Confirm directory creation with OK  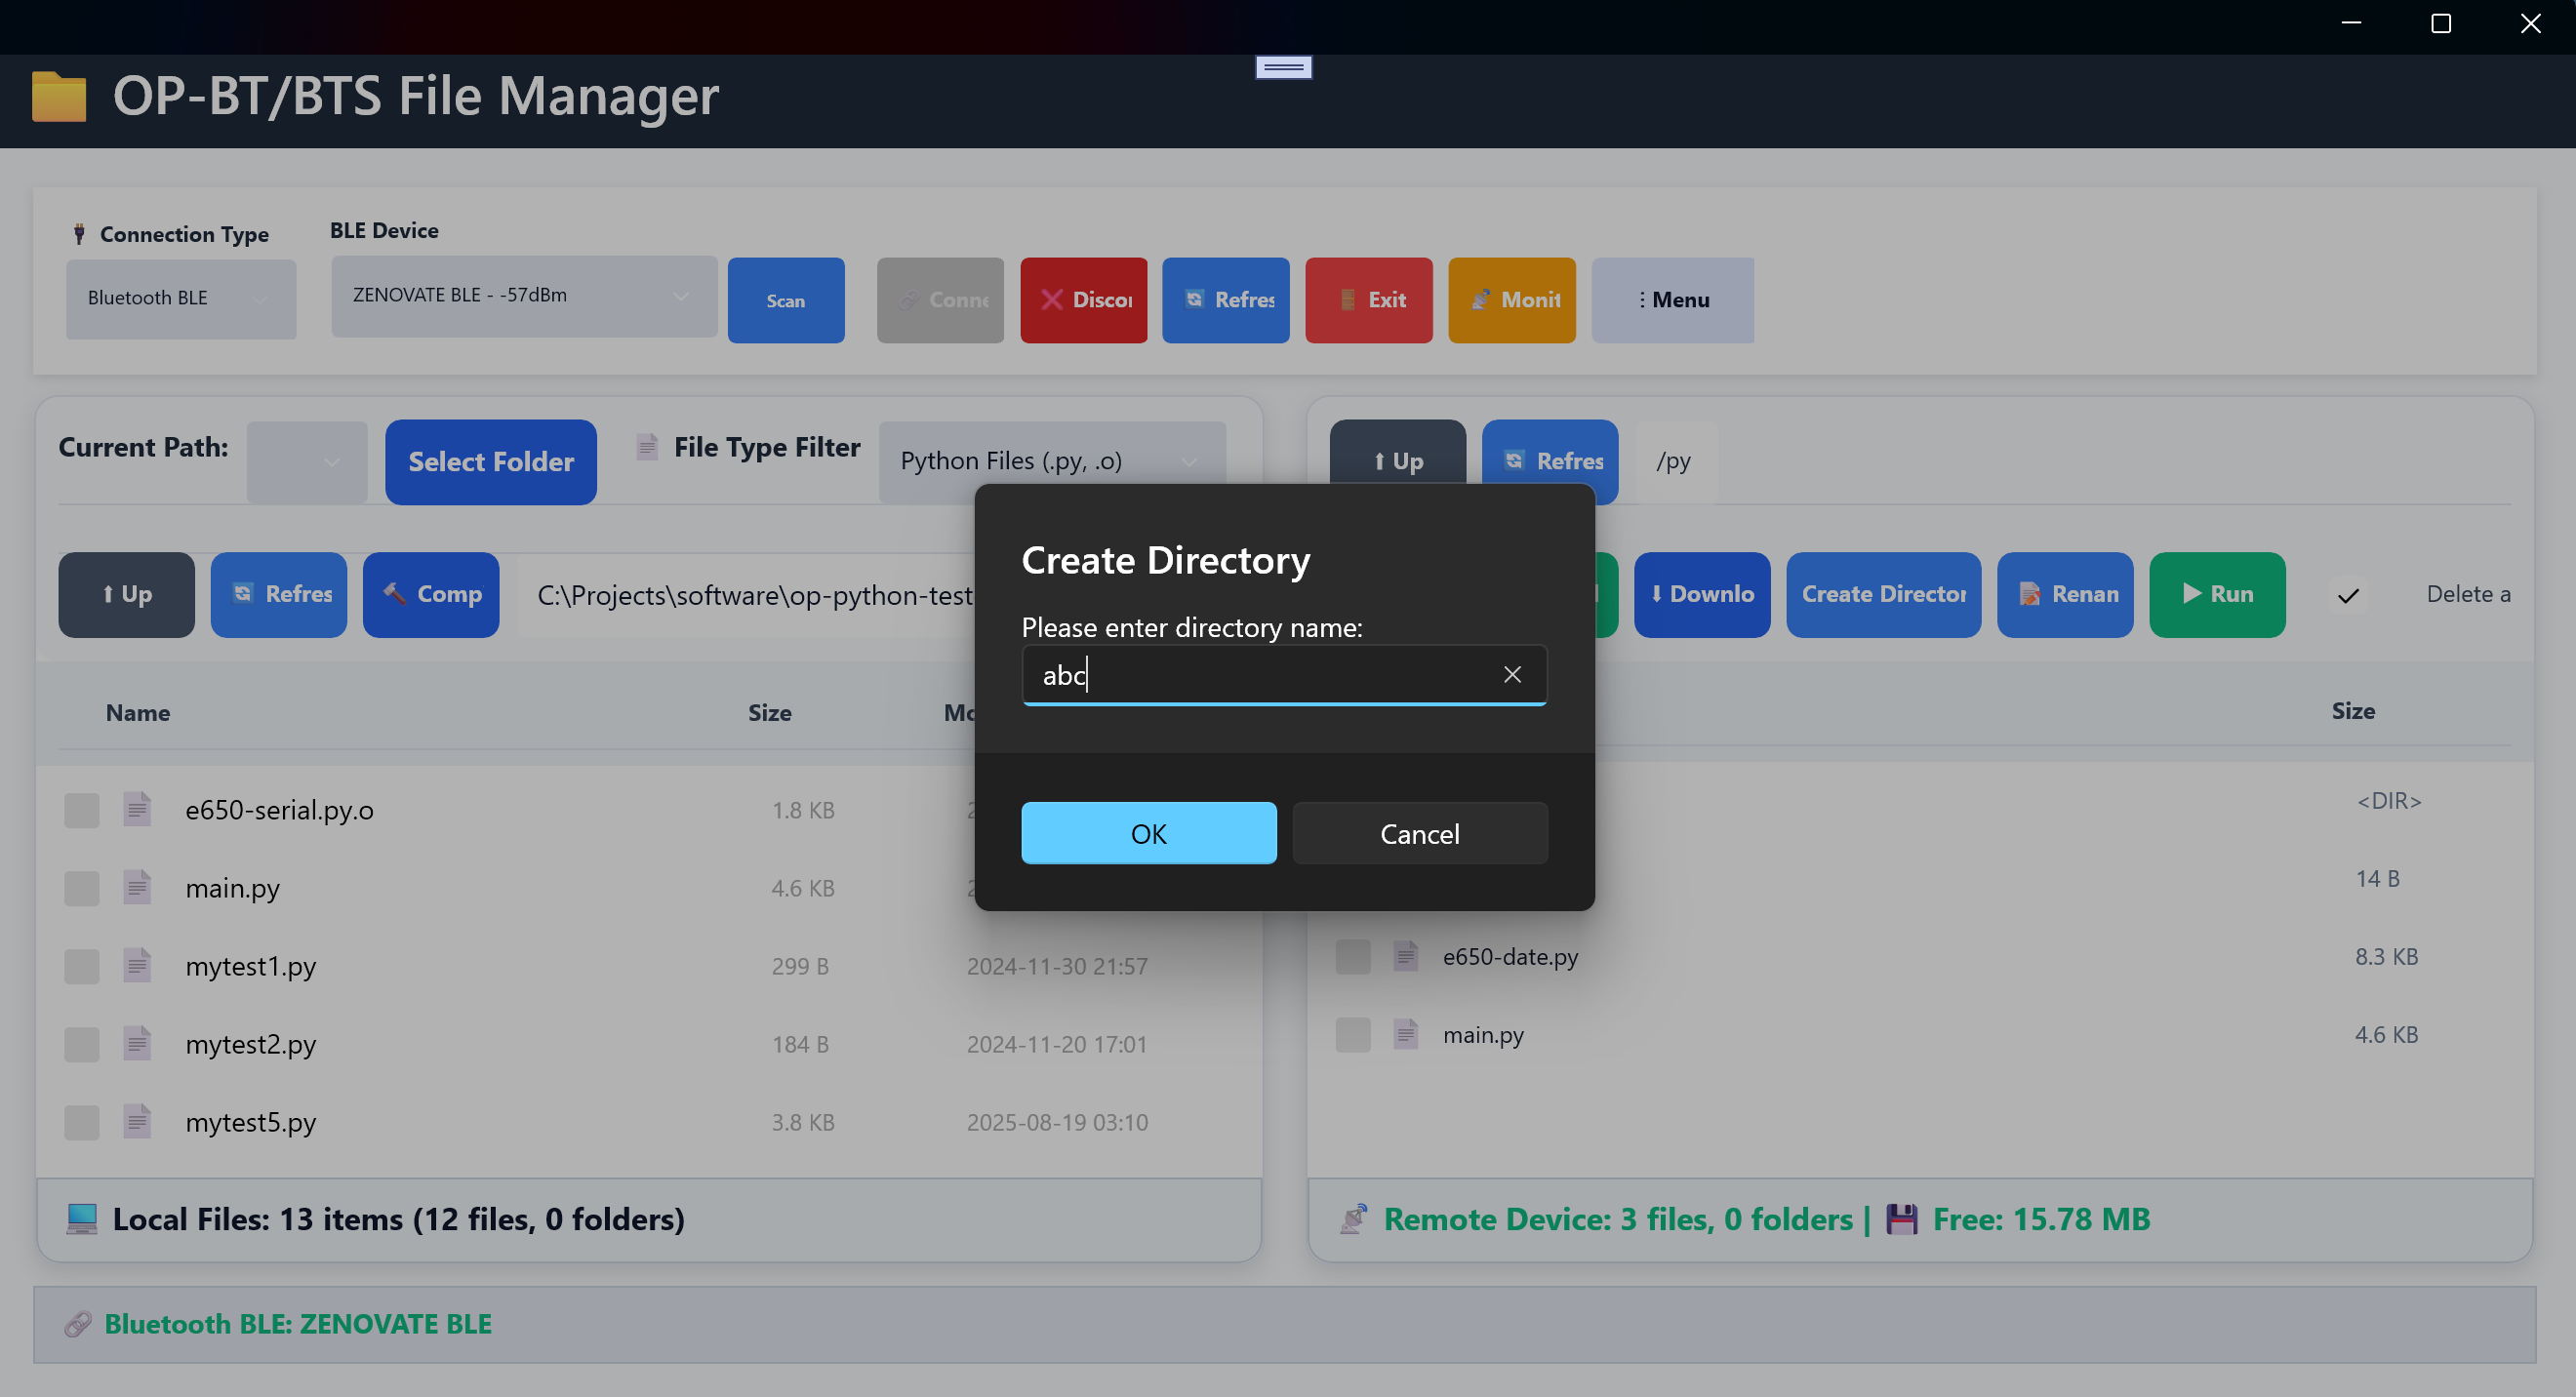[1148, 833]
